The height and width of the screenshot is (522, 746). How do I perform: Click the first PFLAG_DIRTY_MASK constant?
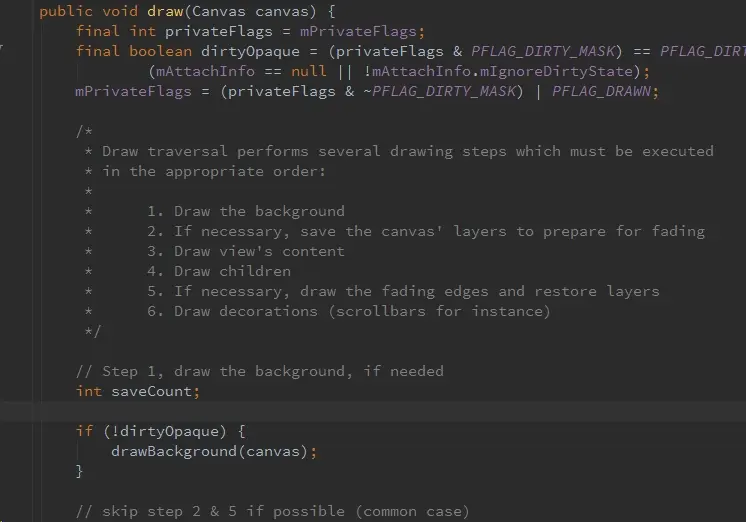click(x=543, y=51)
